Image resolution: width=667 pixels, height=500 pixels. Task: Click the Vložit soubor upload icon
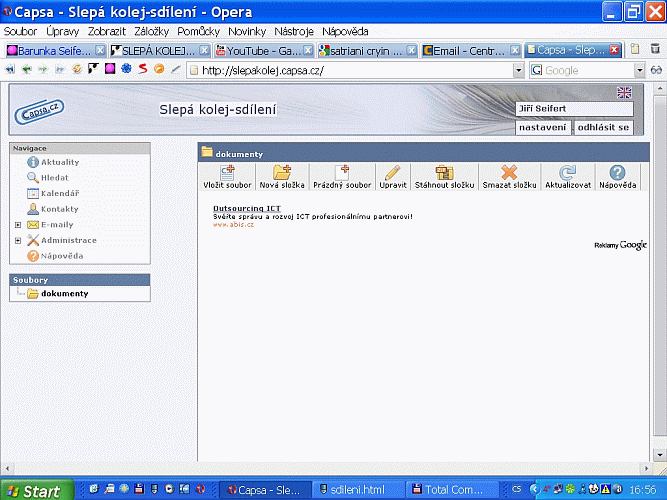point(226,174)
